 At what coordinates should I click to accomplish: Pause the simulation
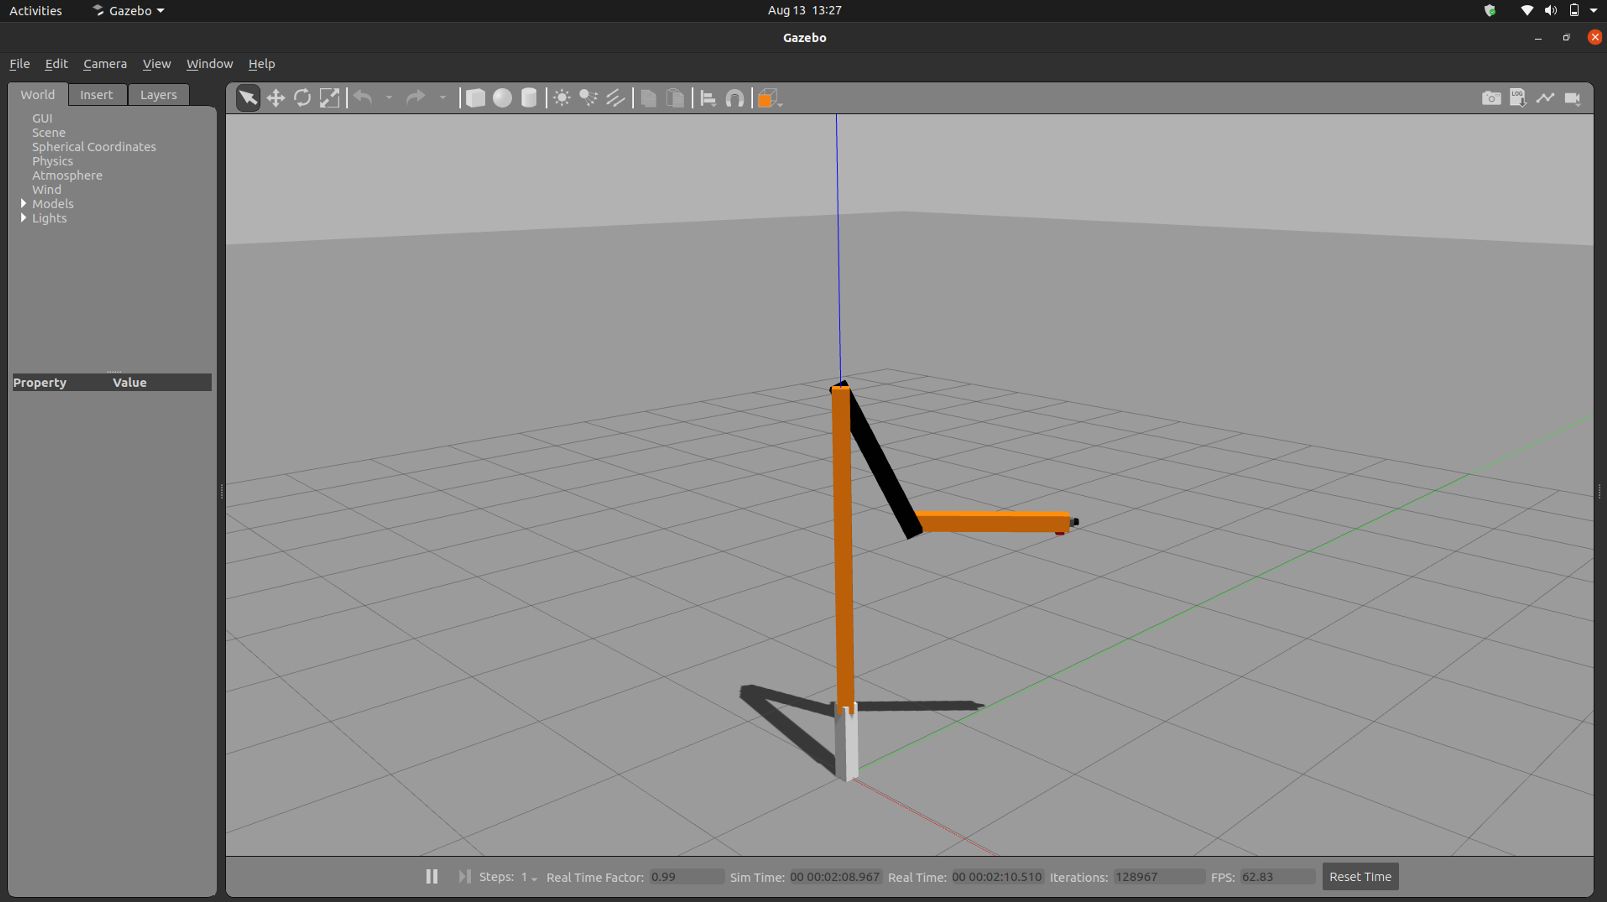[432, 877]
